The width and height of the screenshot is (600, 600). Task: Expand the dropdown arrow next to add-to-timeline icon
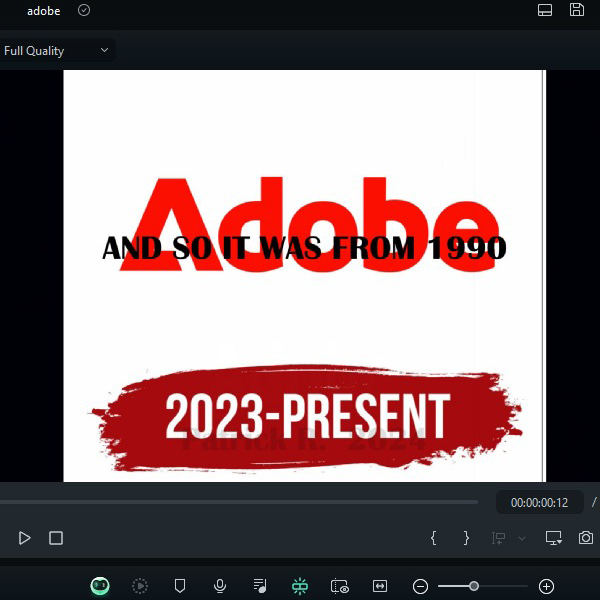pyautogui.click(x=521, y=538)
